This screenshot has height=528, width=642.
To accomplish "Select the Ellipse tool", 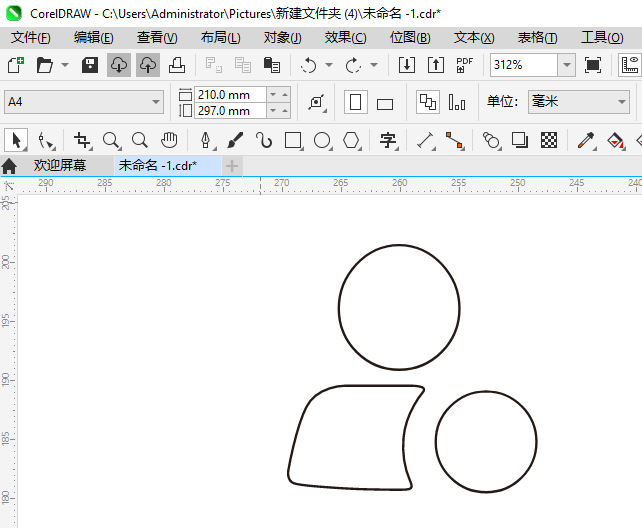I will (x=323, y=141).
